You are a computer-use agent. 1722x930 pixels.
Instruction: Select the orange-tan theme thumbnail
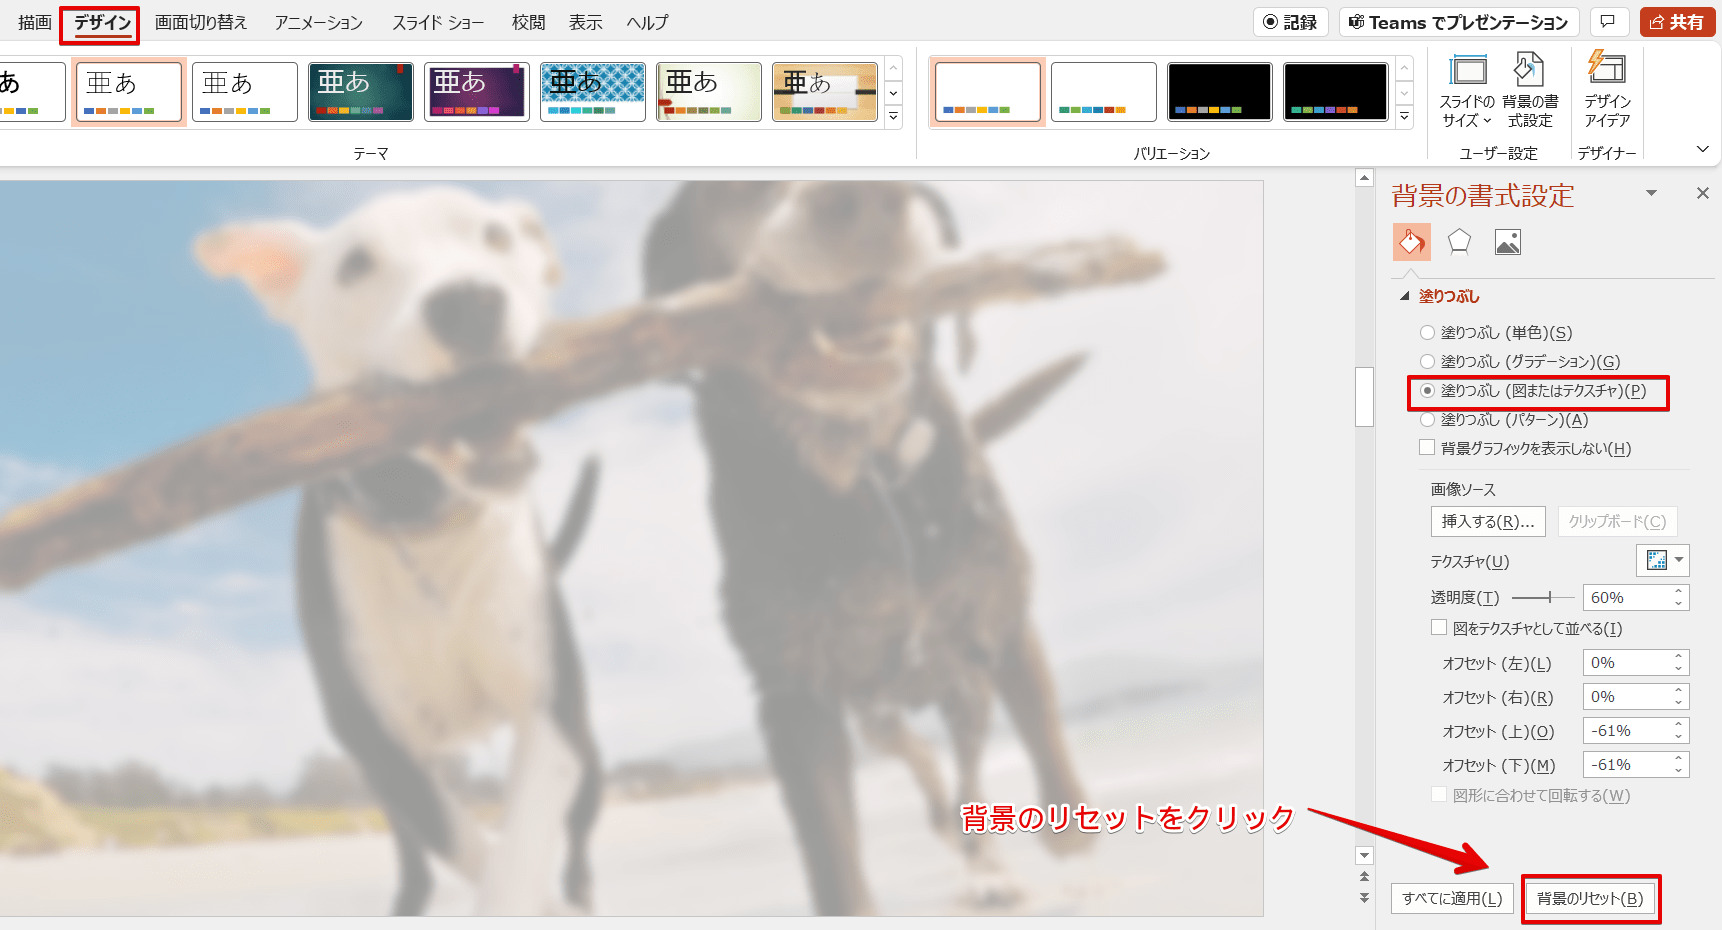click(825, 92)
